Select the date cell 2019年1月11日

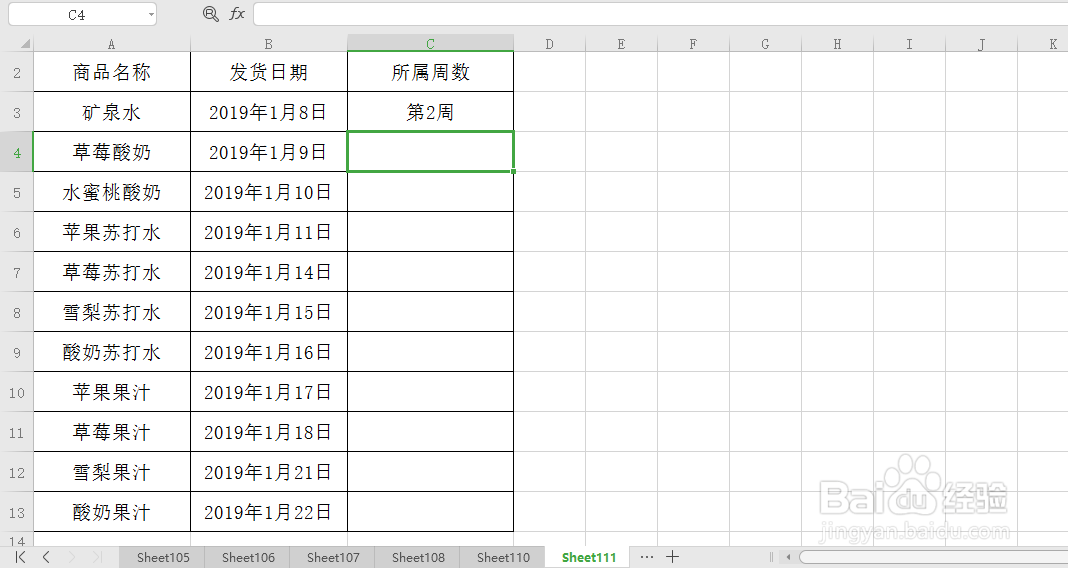click(268, 232)
